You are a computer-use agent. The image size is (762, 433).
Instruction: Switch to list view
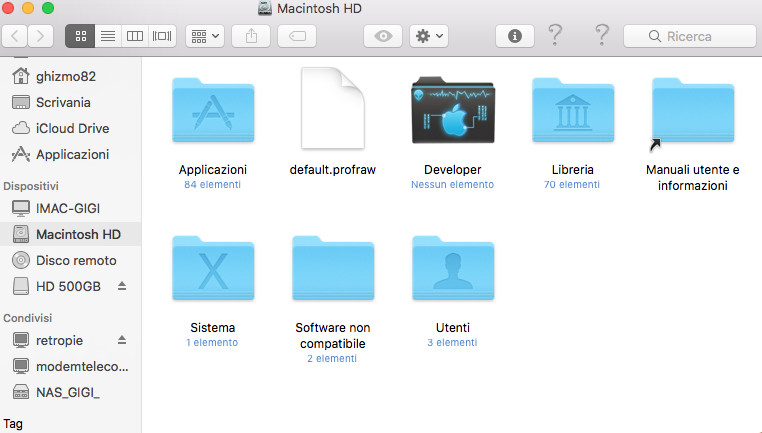click(x=108, y=36)
